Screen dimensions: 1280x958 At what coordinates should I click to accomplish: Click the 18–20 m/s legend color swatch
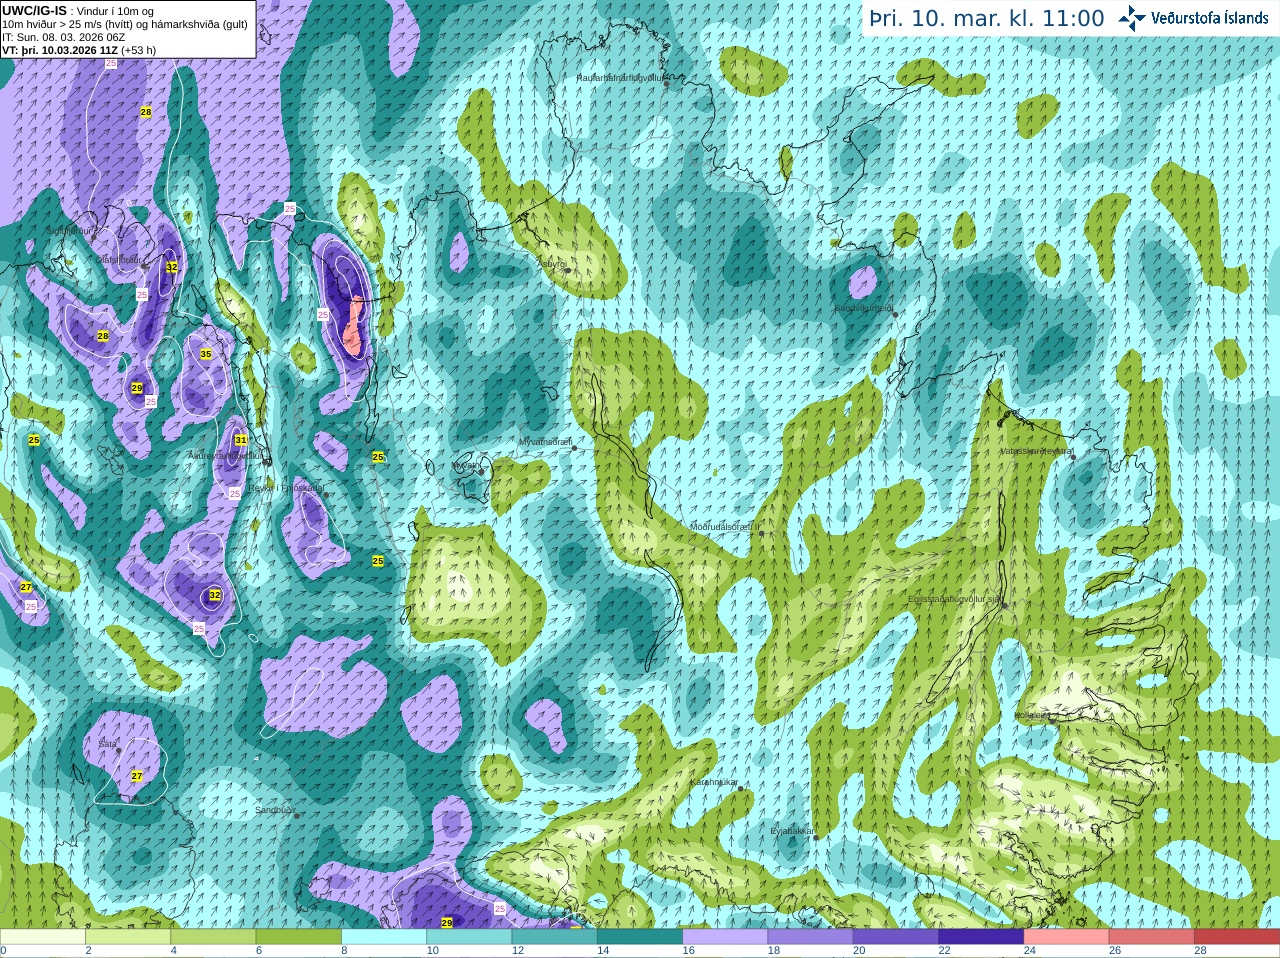pos(810,937)
